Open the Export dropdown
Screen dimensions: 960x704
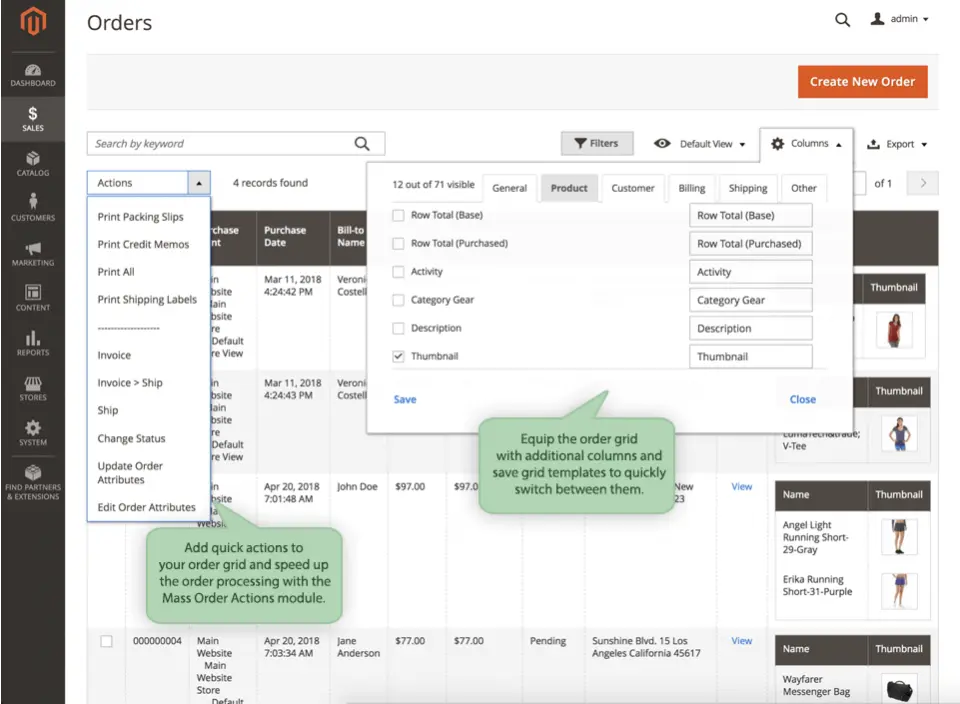coord(897,144)
